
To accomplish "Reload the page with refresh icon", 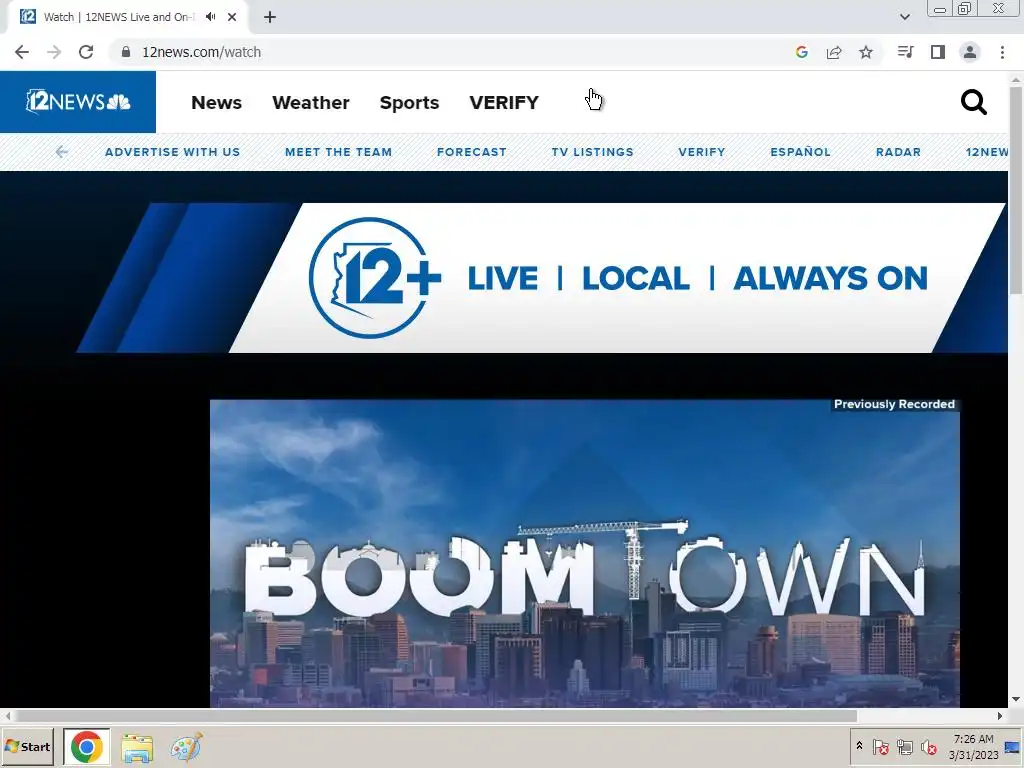I will (86, 52).
